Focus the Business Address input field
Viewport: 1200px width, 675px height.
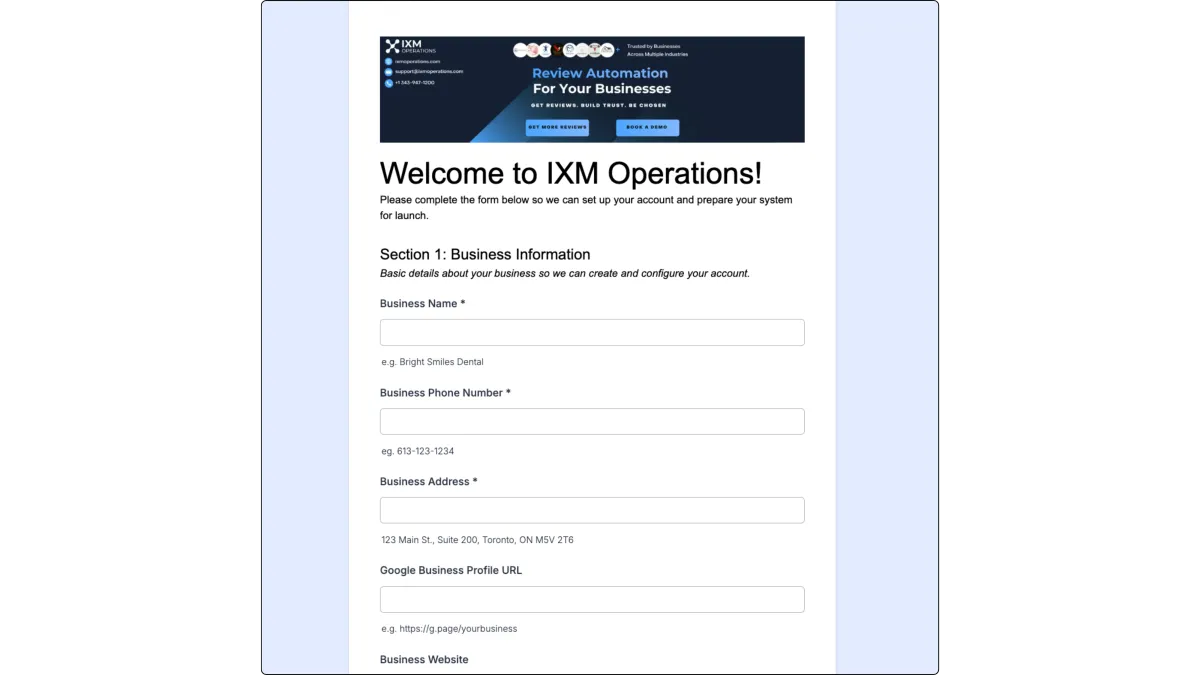(x=592, y=510)
